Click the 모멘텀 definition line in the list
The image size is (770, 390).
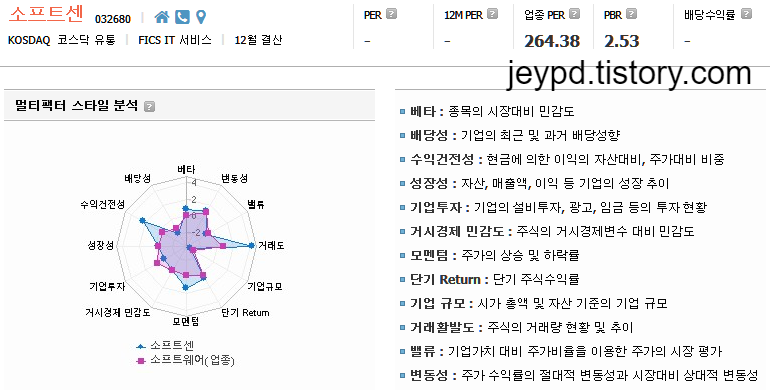[490, 255]
